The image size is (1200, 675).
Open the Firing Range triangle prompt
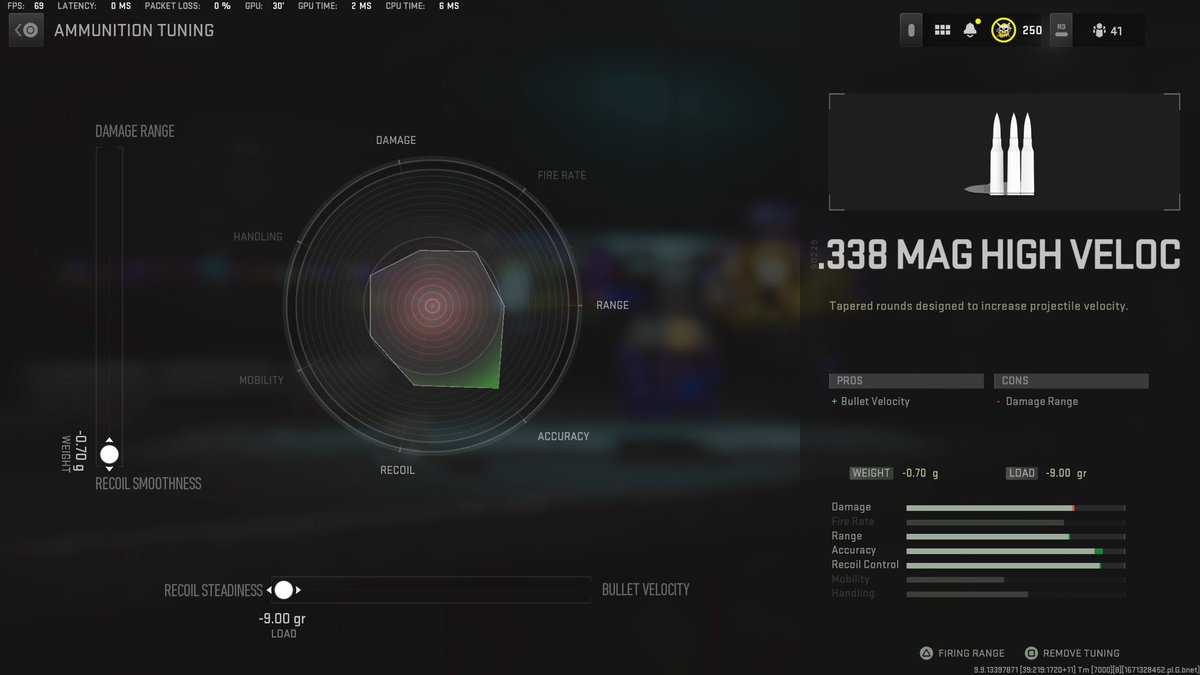962,653
